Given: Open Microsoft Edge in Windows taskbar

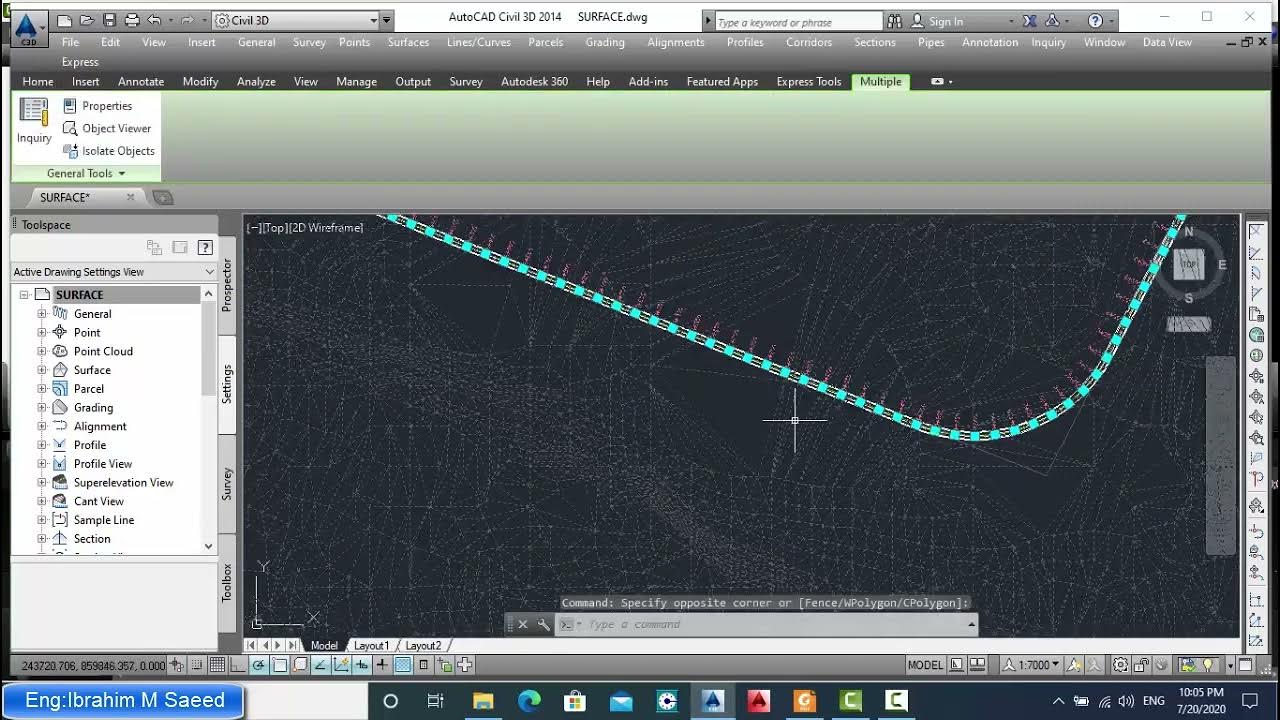Looking at the screenshot, I should point(528,701).
